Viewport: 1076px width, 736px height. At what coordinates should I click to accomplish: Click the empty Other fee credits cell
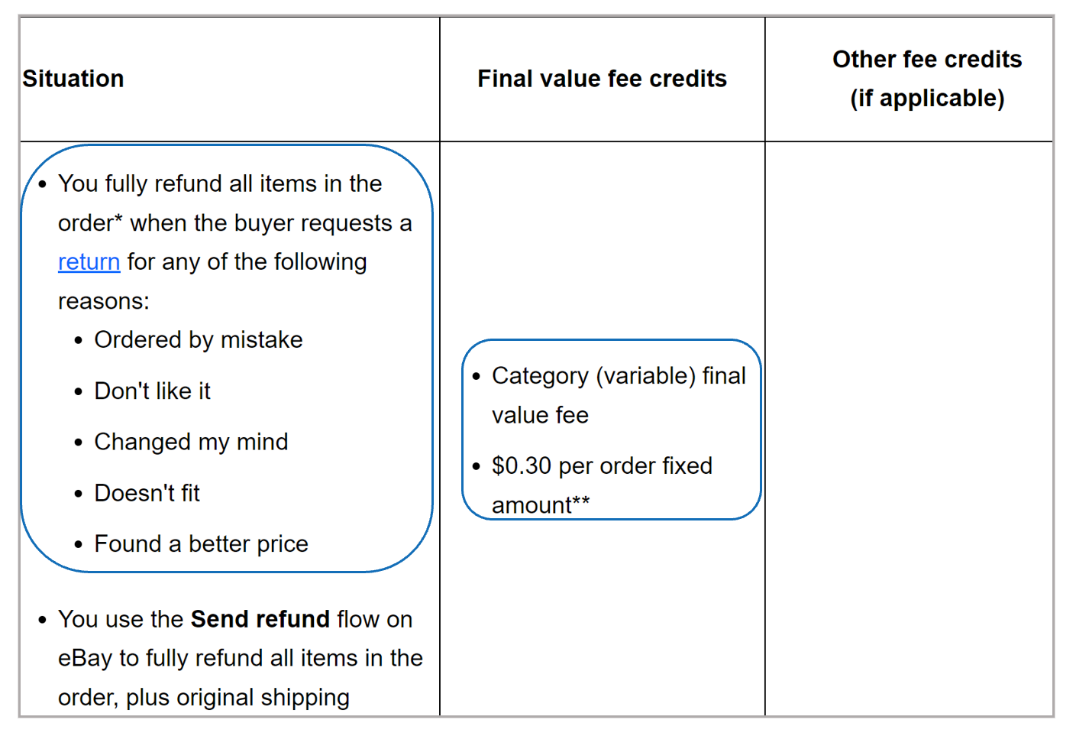click(908, 428)
